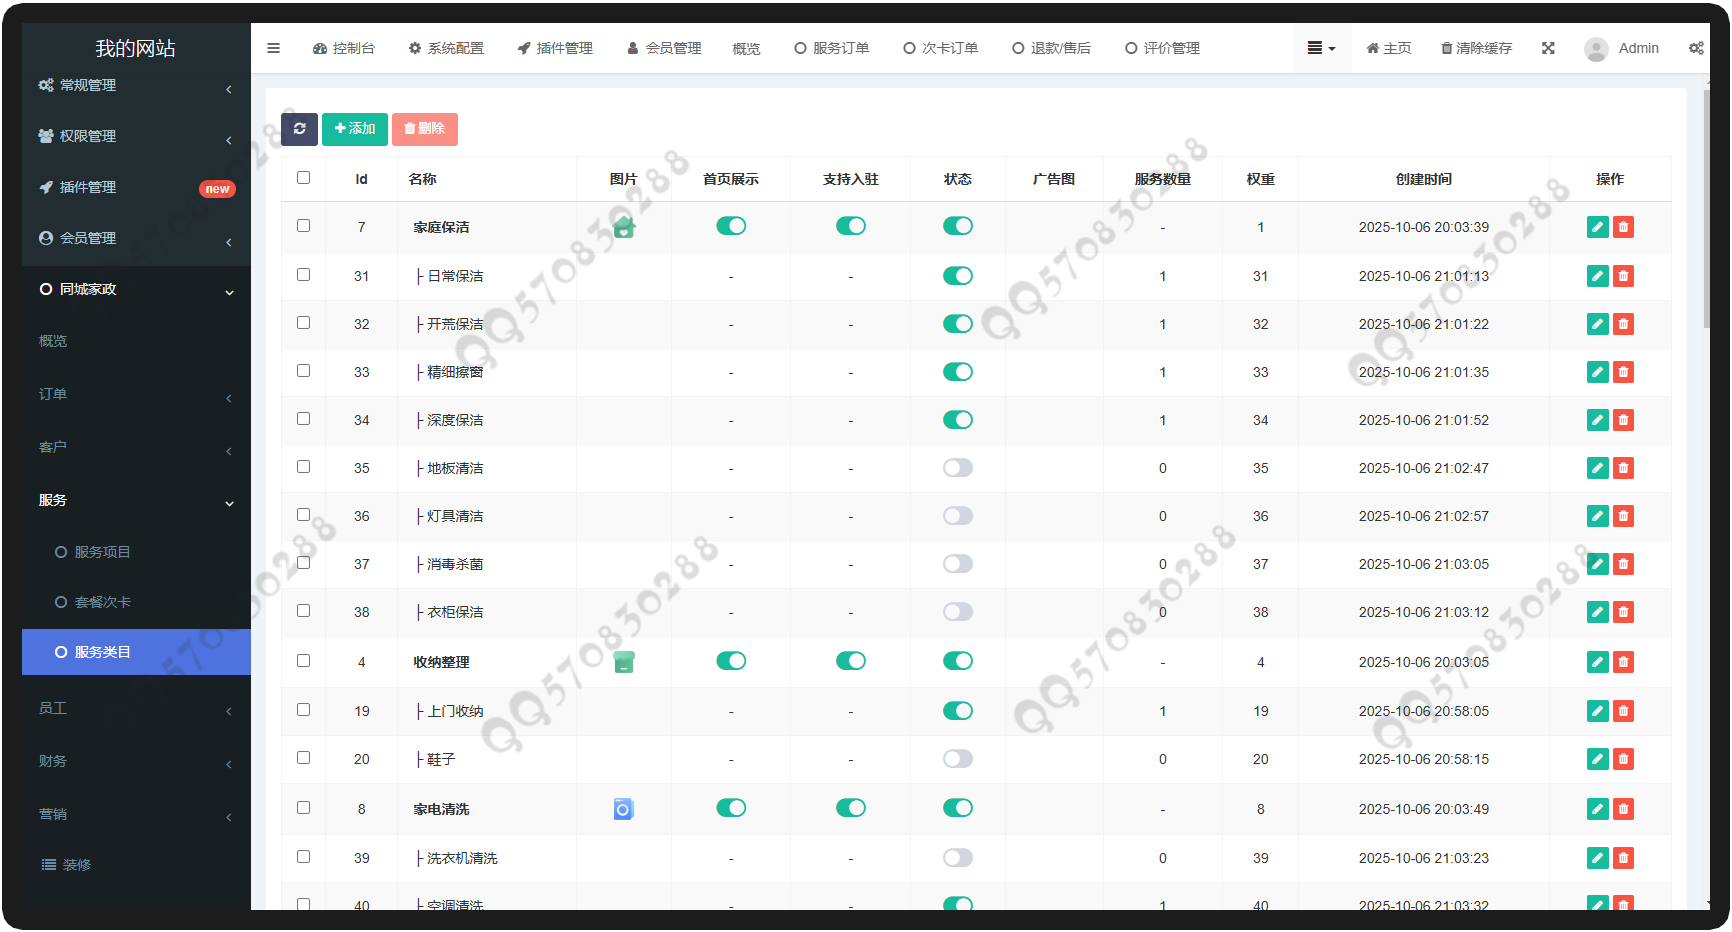Screen dimensions: 1732x932
Task: Expand the 常规管理 sidebar menu
Action: click(135, 86)
